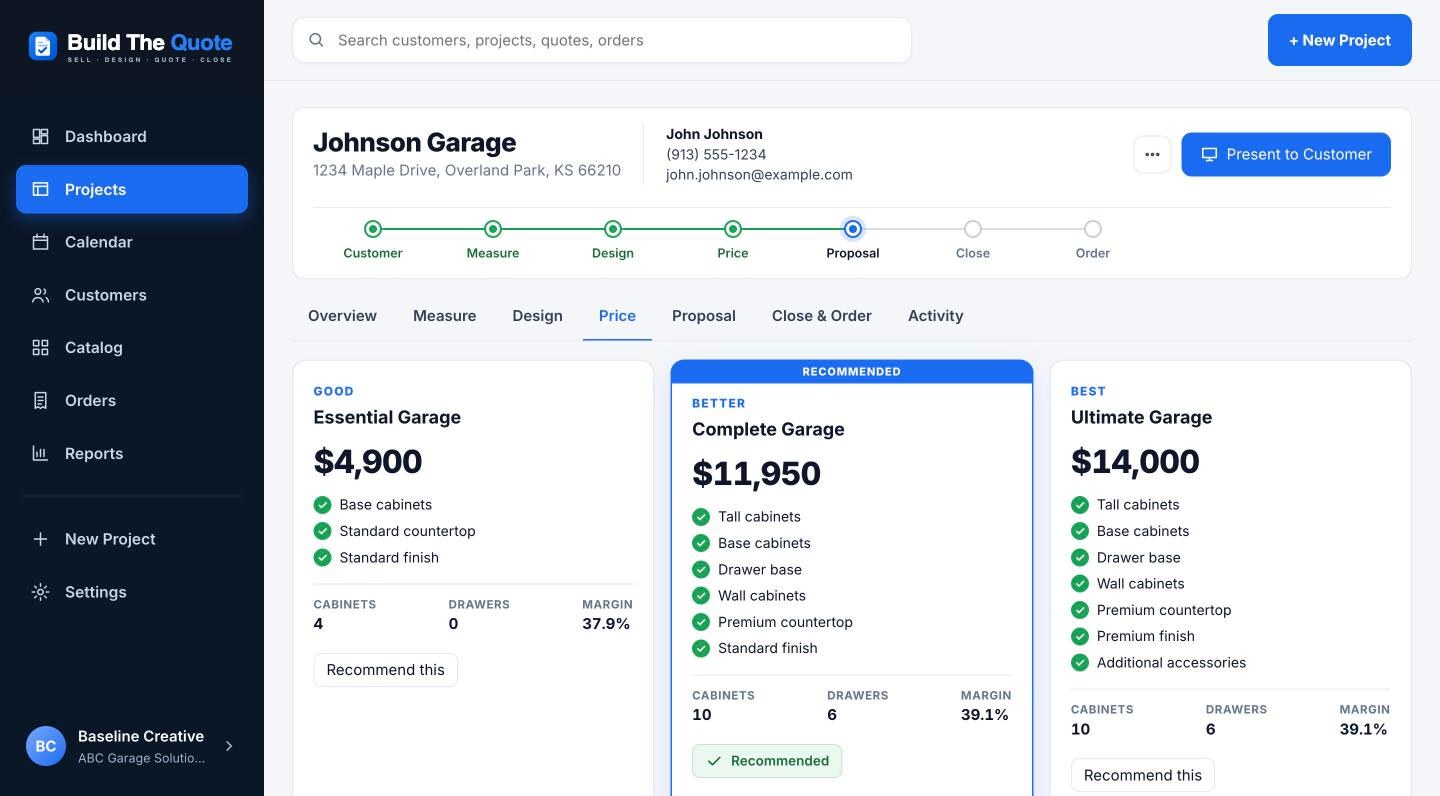Image resolution: width=1440 pixels, height=796 pixels.
Task: Open the Calendar sidebar item
Action: pos(132,242)
